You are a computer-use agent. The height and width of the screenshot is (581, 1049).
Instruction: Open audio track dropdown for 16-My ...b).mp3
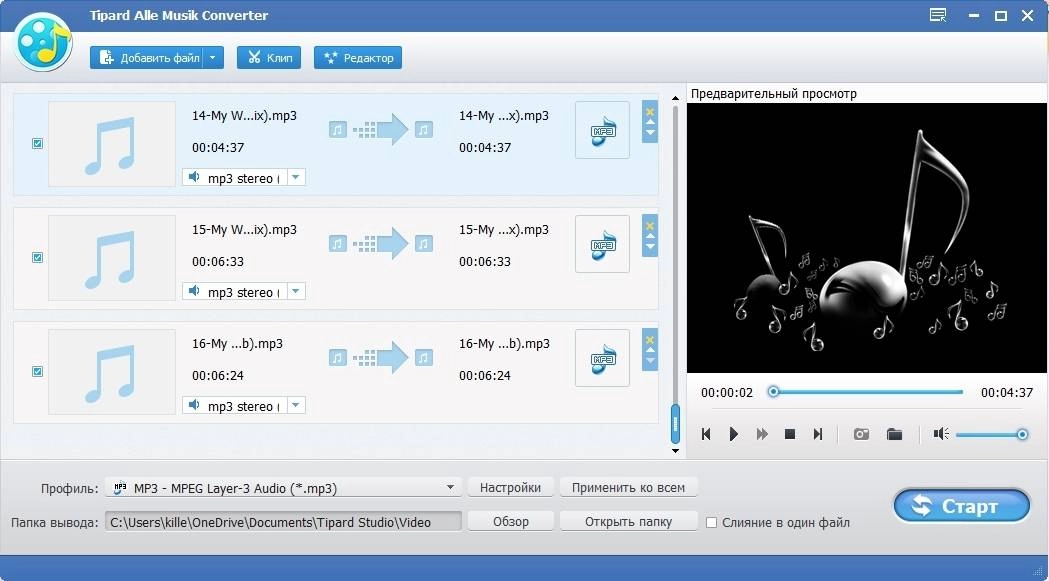(297, 405)
